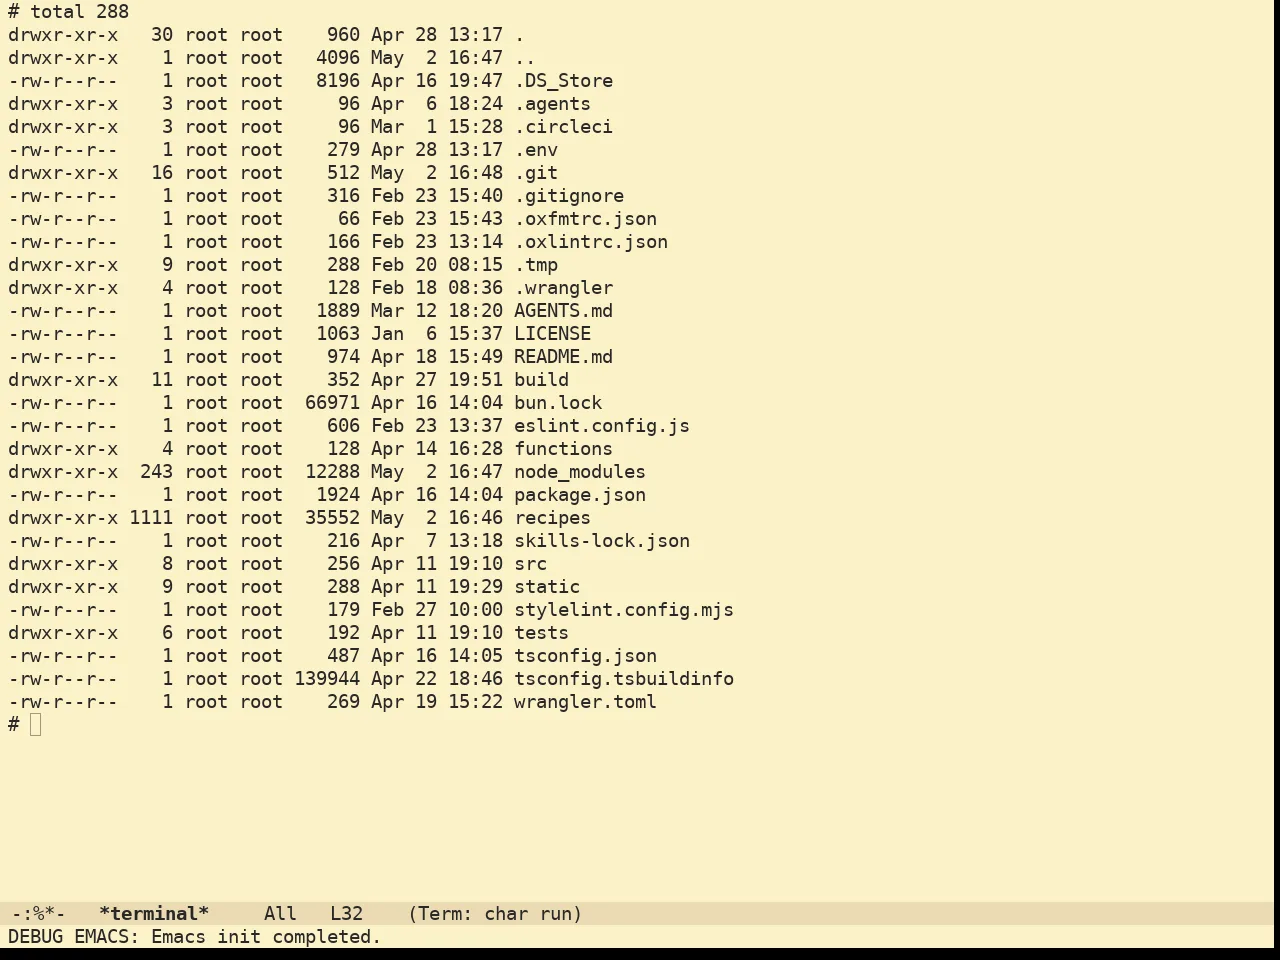Click the .gitignore file name
The height and width of the screenshot is (960, 1280).
tap(569, 196)
